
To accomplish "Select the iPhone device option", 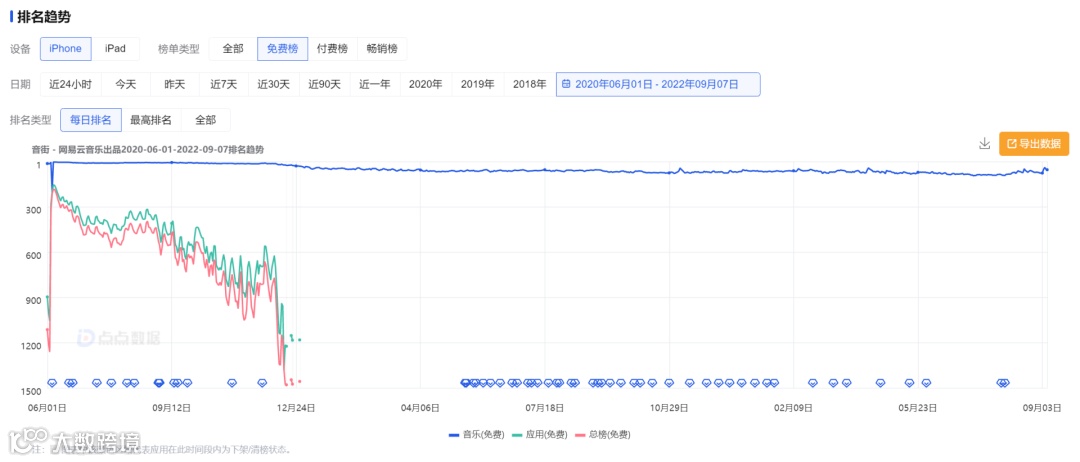I will coord(65,49).
